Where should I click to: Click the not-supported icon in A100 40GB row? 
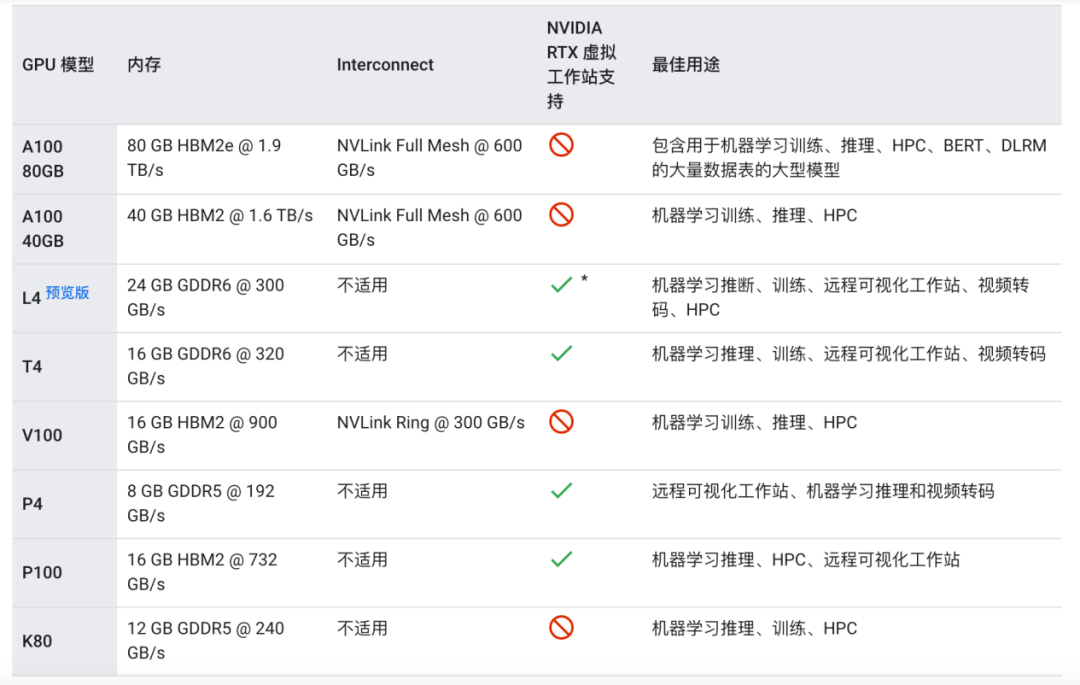(561, 215)
